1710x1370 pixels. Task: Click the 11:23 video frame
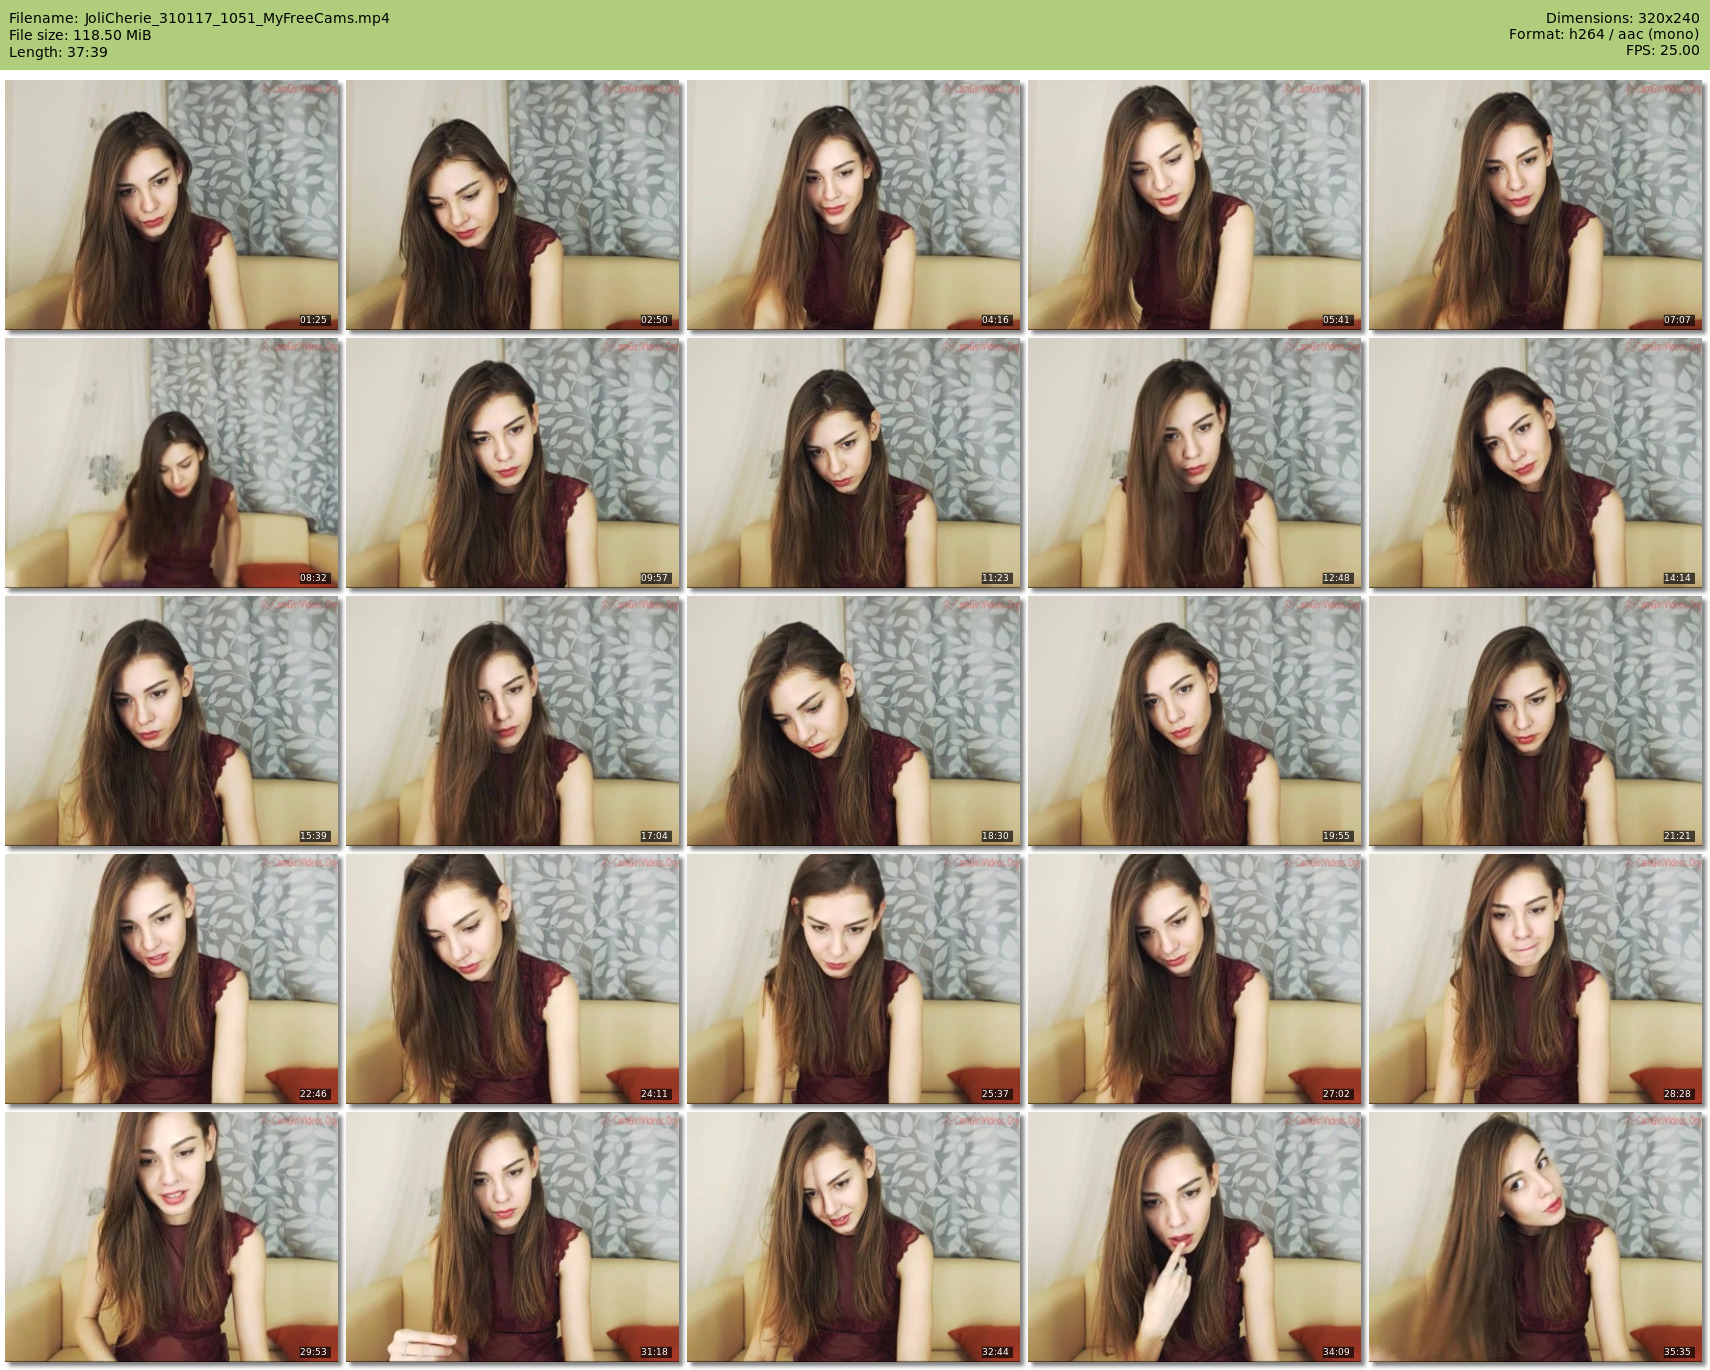854,463
